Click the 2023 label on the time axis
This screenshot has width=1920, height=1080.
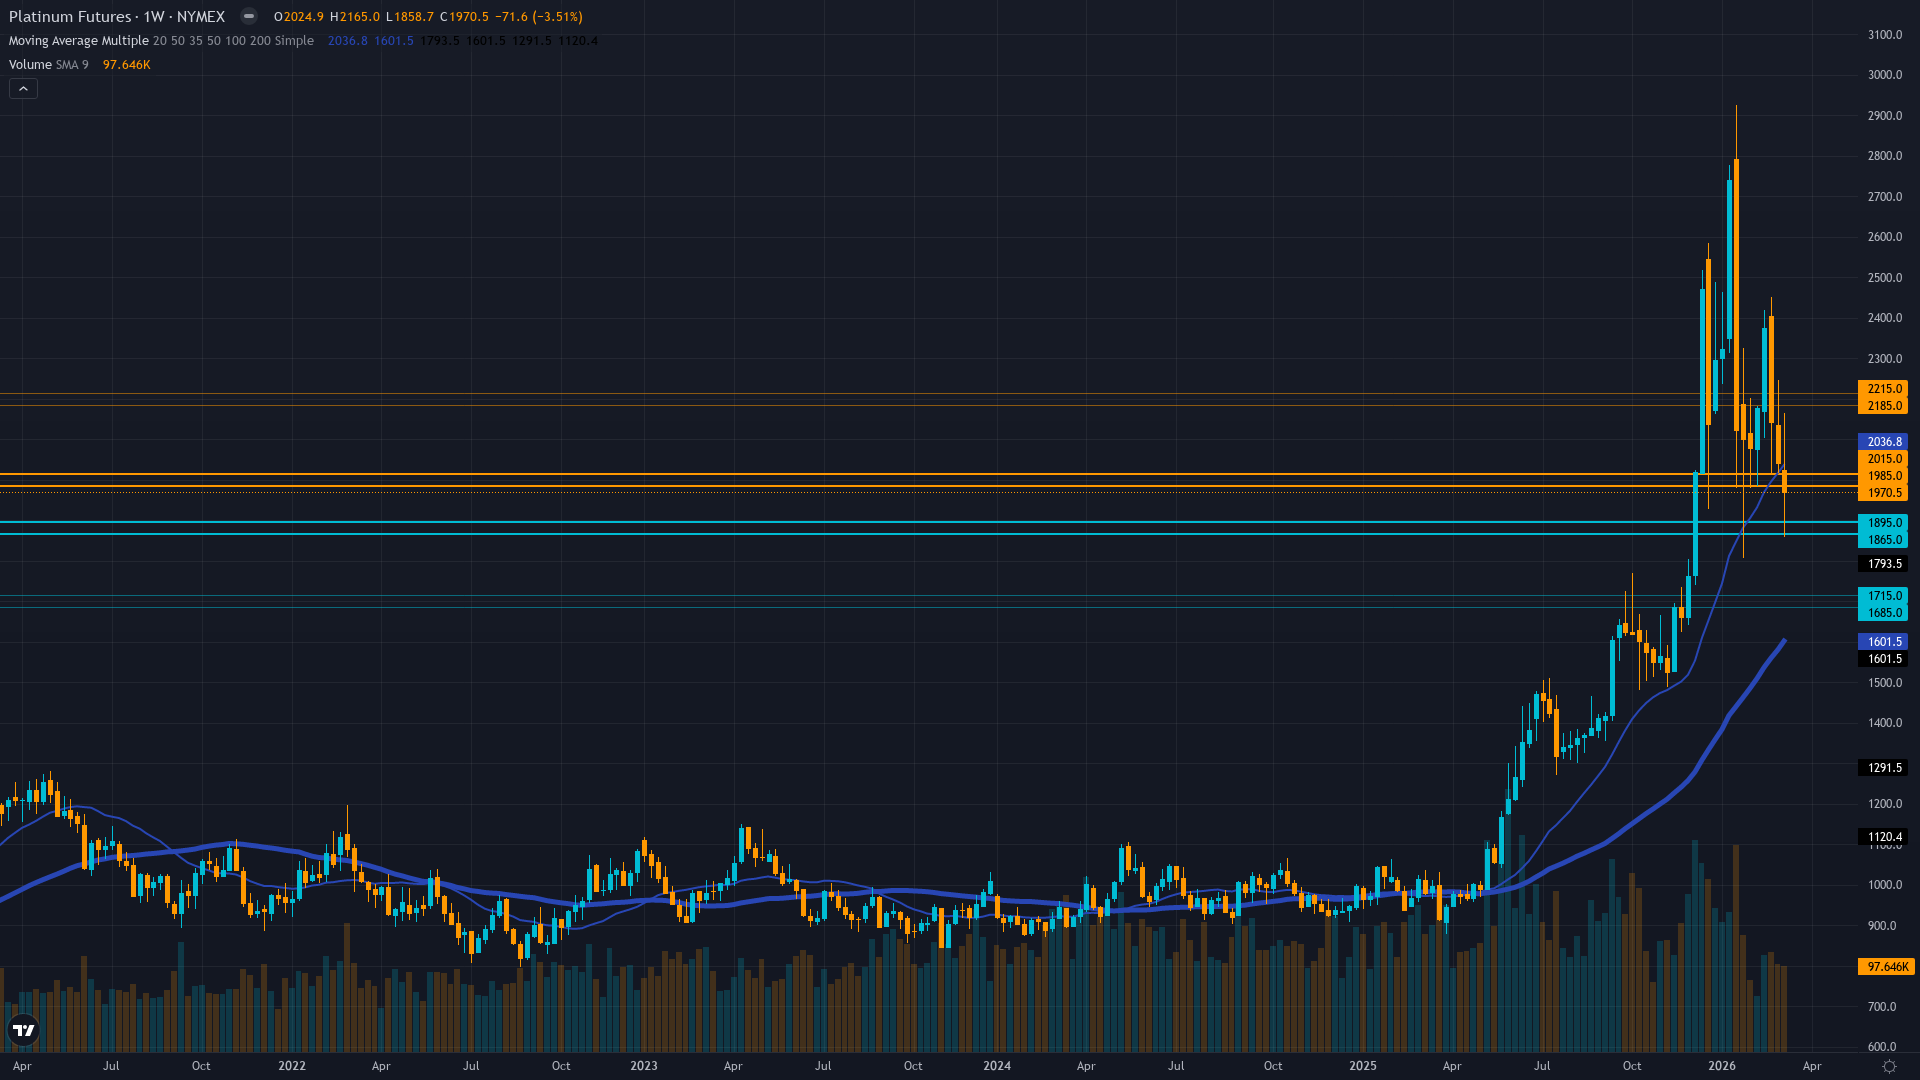coord(644,1066)
